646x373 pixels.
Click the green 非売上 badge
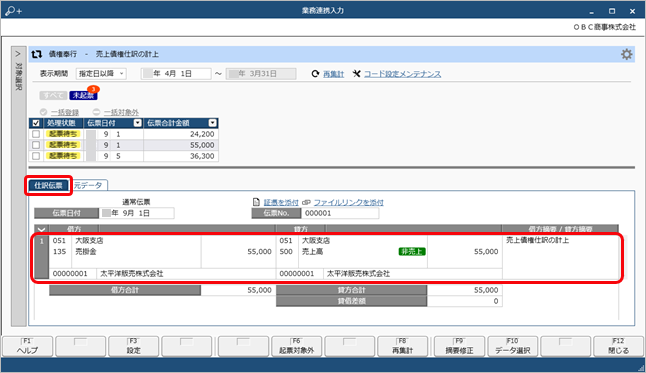412,251
